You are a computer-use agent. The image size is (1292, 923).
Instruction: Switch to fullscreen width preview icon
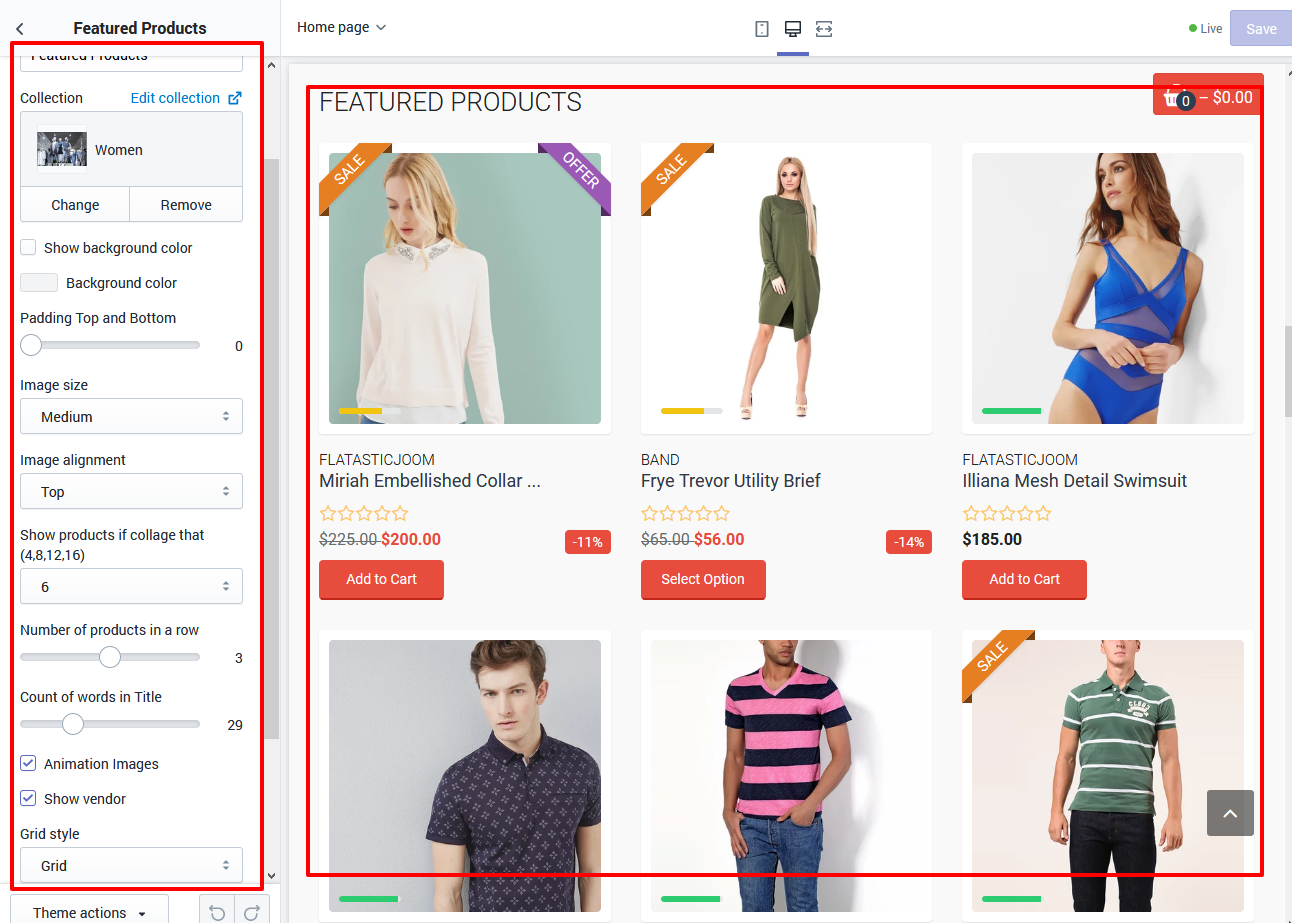[x=824, y=29]
